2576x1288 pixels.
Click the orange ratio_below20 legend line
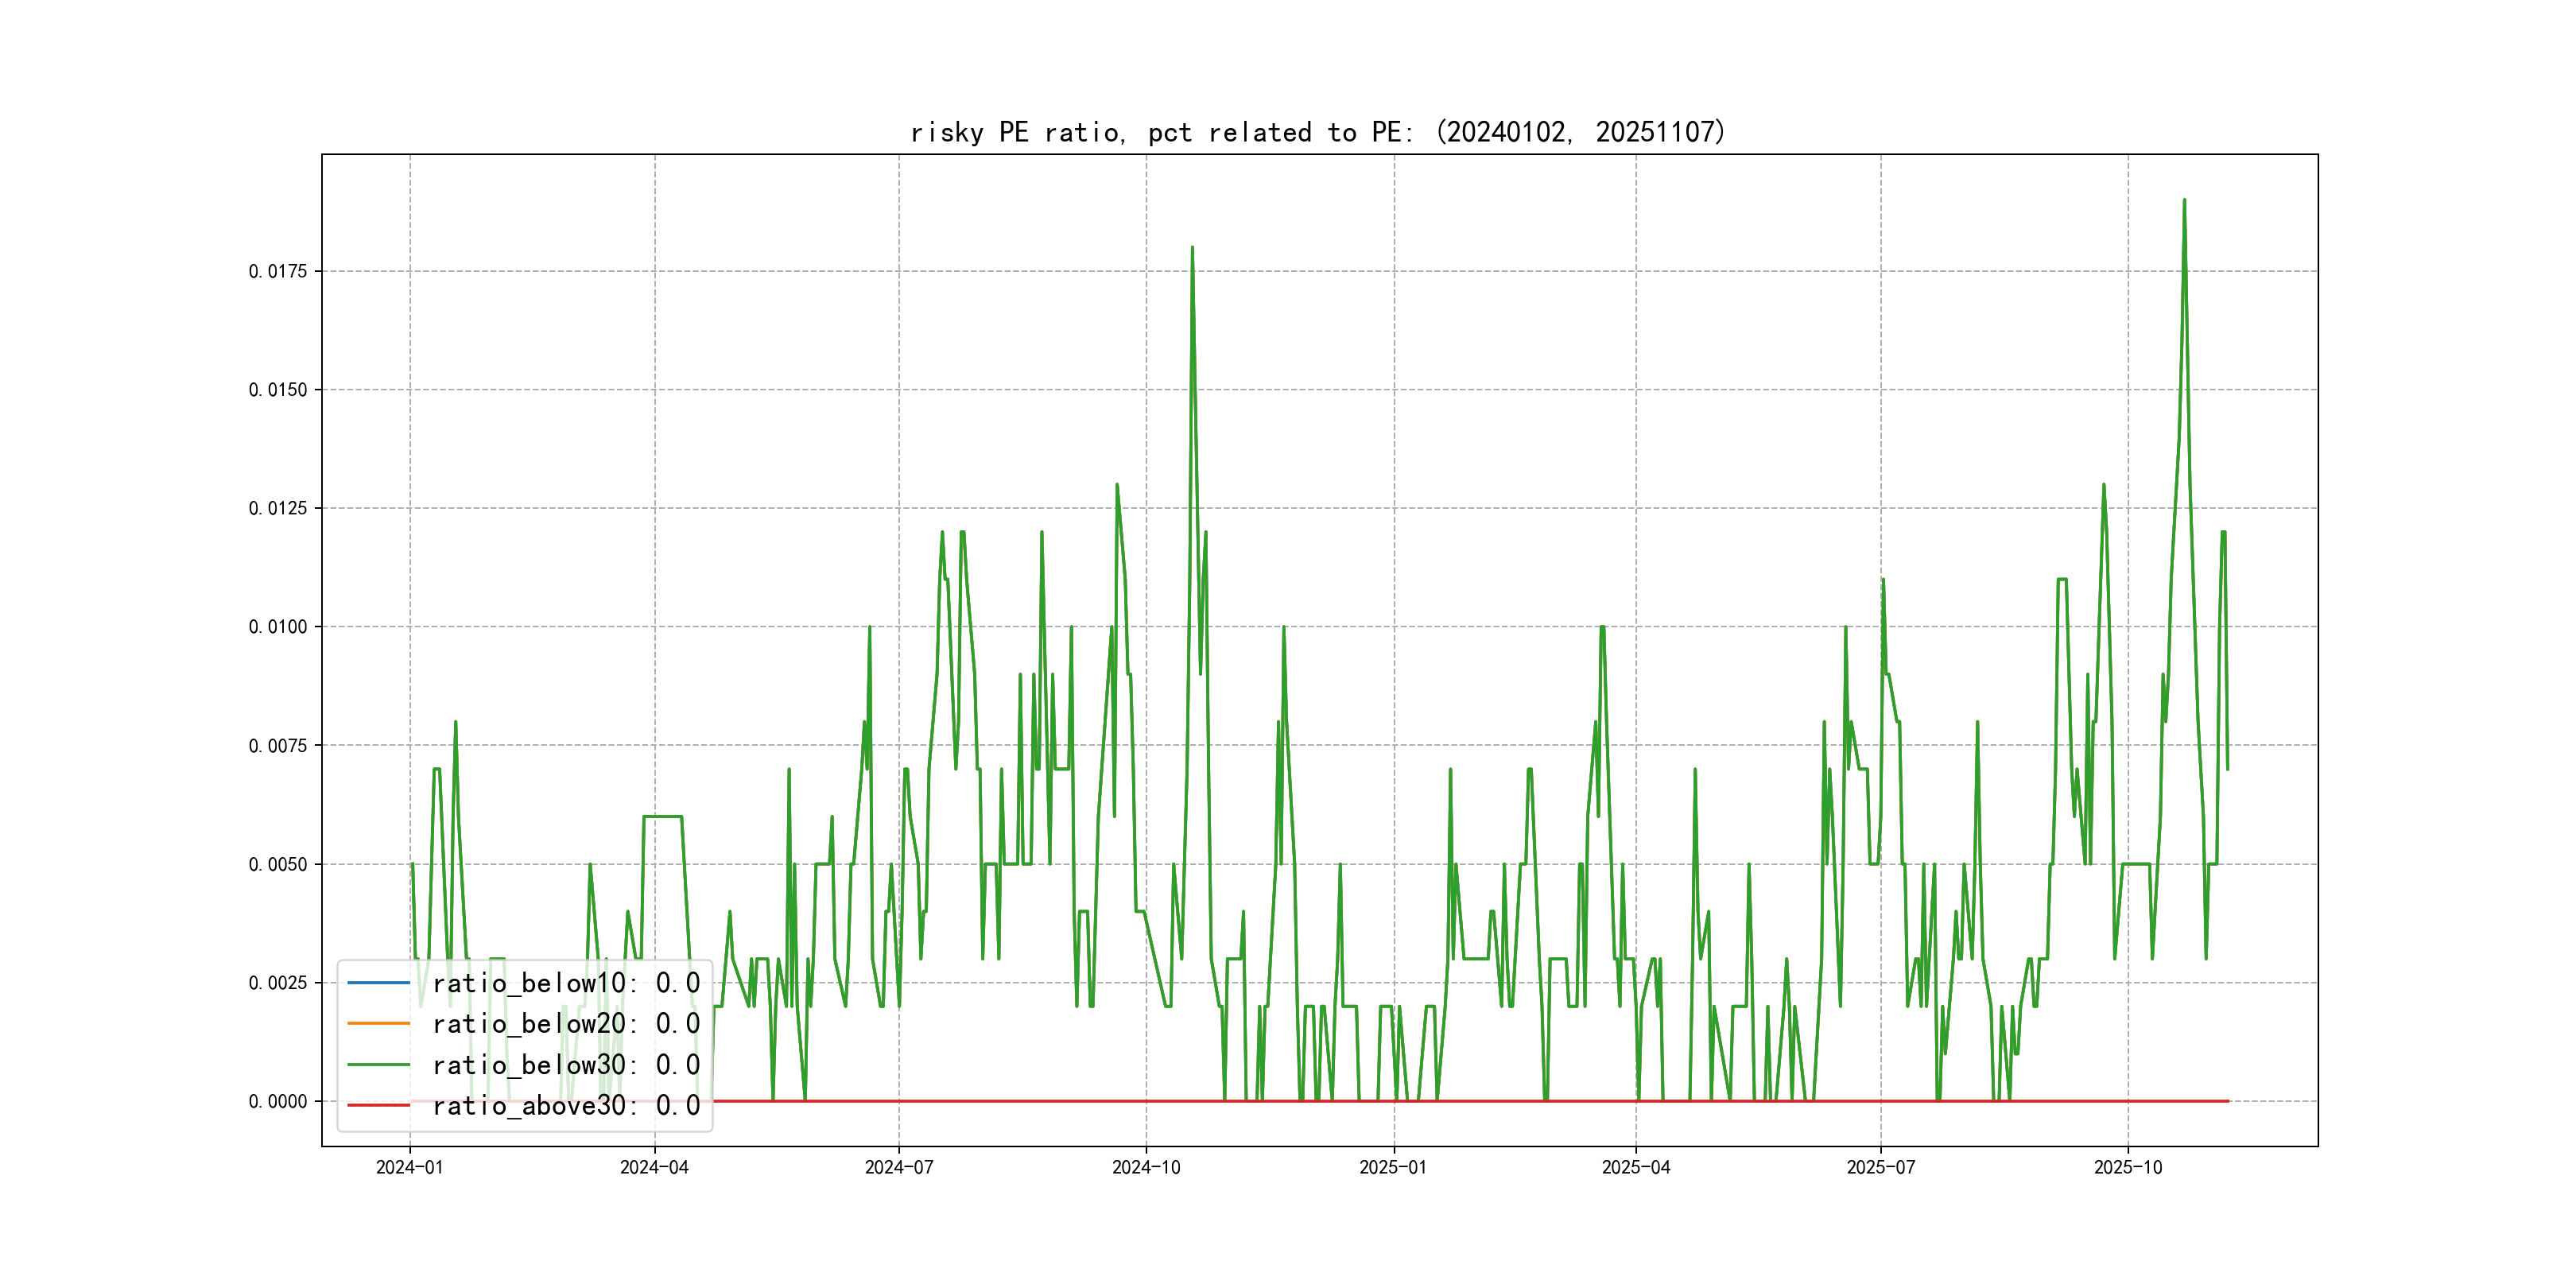coord(378,1024)
